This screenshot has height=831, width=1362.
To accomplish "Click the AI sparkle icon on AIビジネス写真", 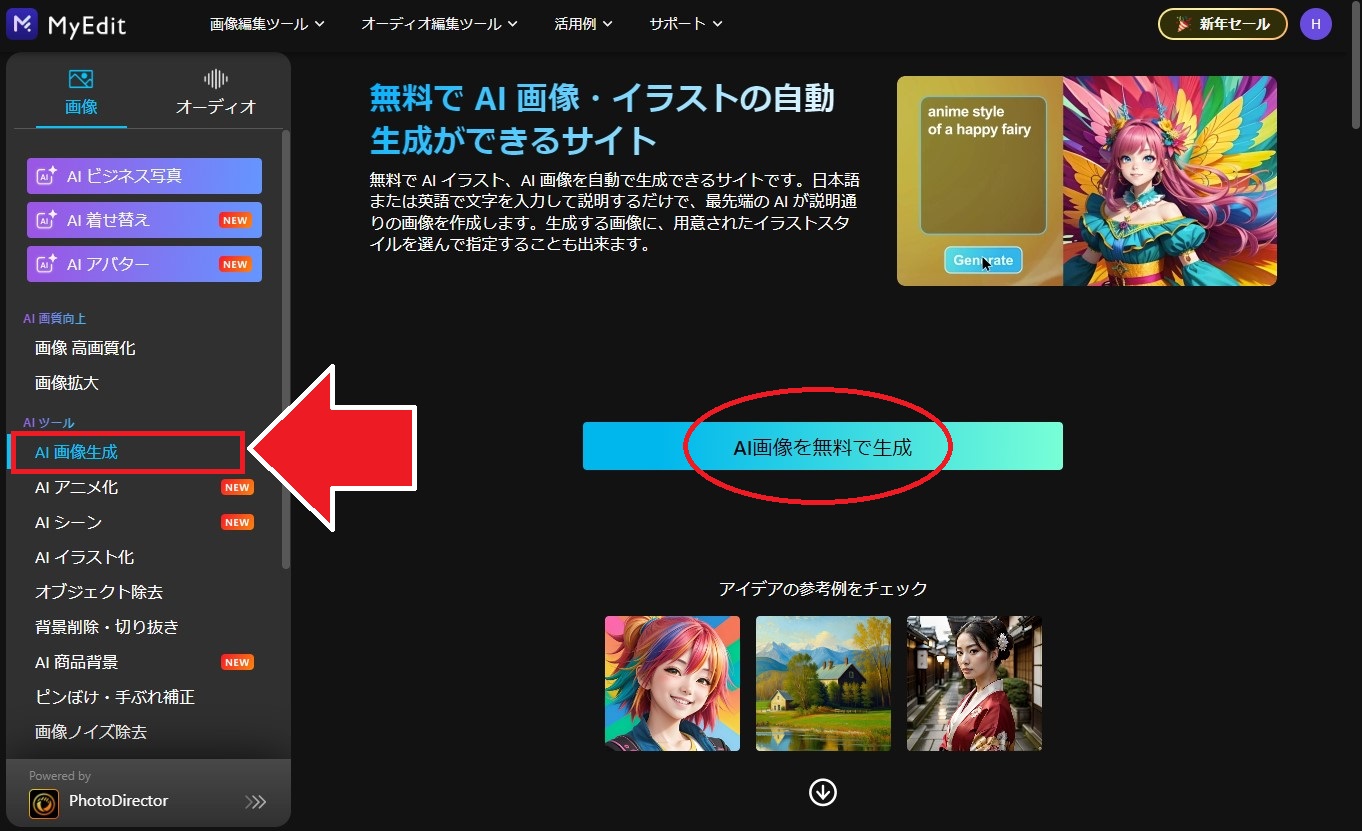I will (x=46, y=176).
